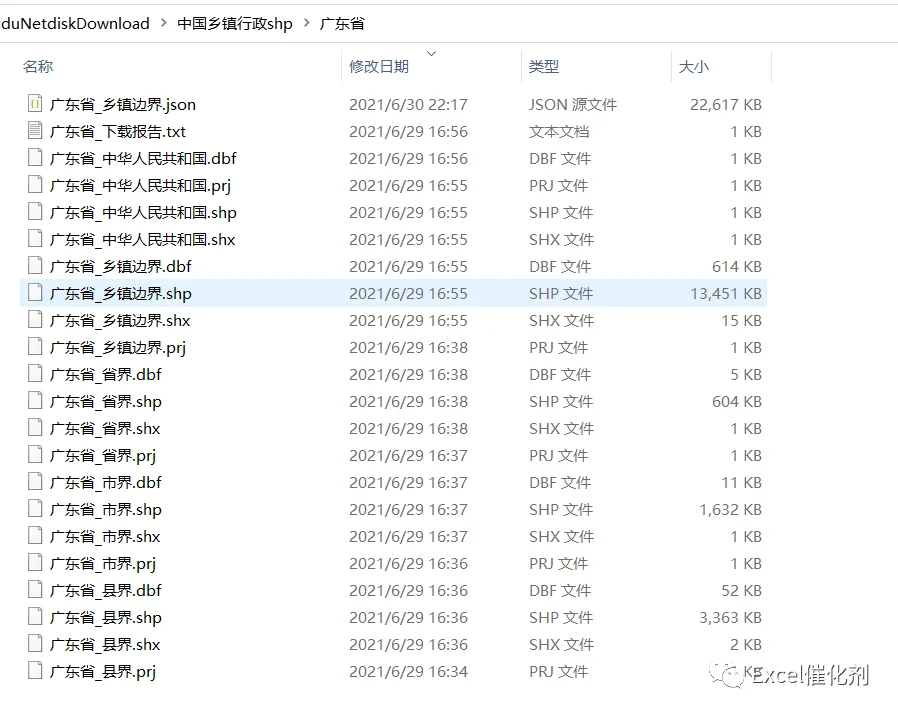Click the file icon of 广东省_中华人民共和国.shp
The height and width of the screenshot is (714, 898).
pos(35,211)
